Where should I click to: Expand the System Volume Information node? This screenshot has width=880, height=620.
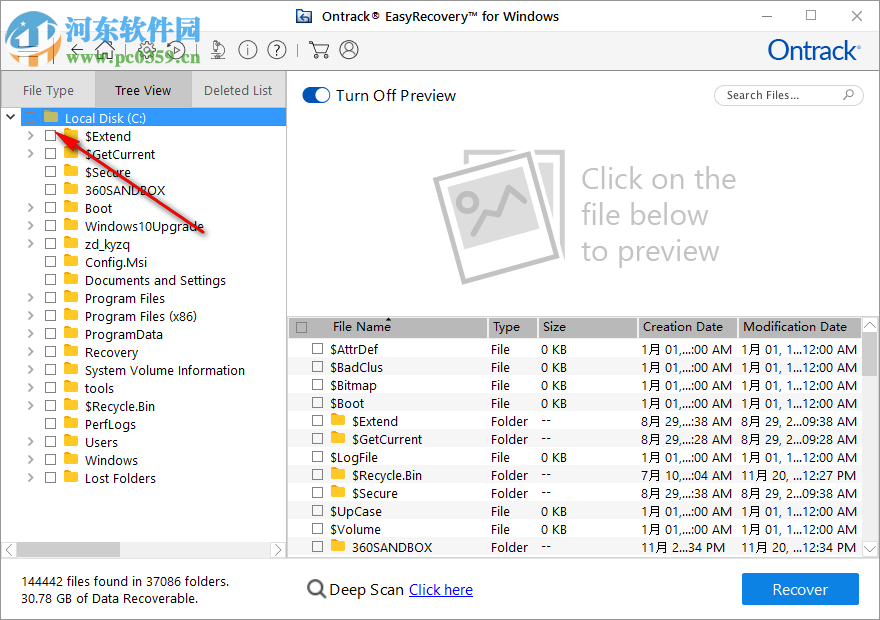[x=31, y=370]
